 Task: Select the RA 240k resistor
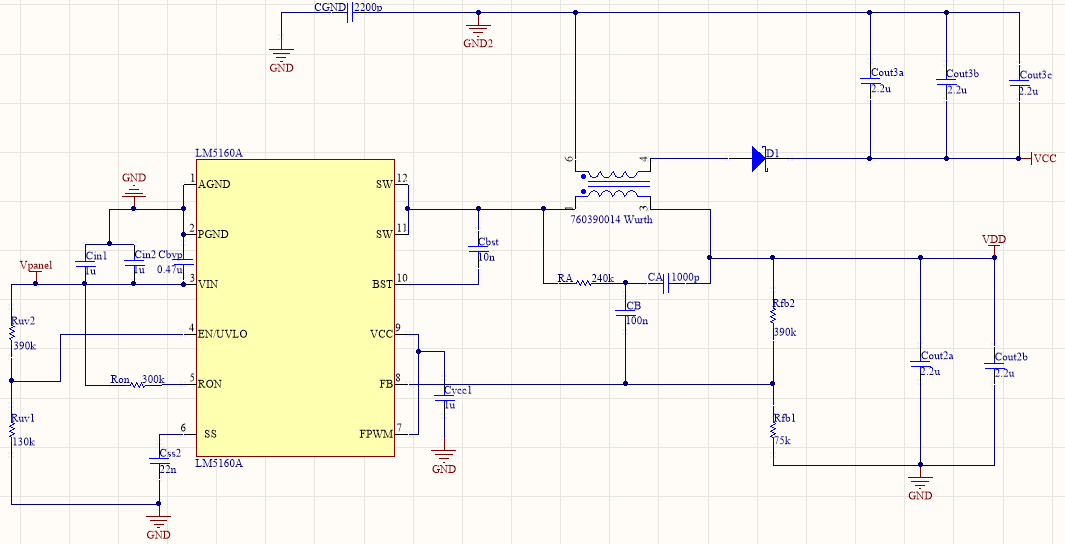(x=584, y=283)
